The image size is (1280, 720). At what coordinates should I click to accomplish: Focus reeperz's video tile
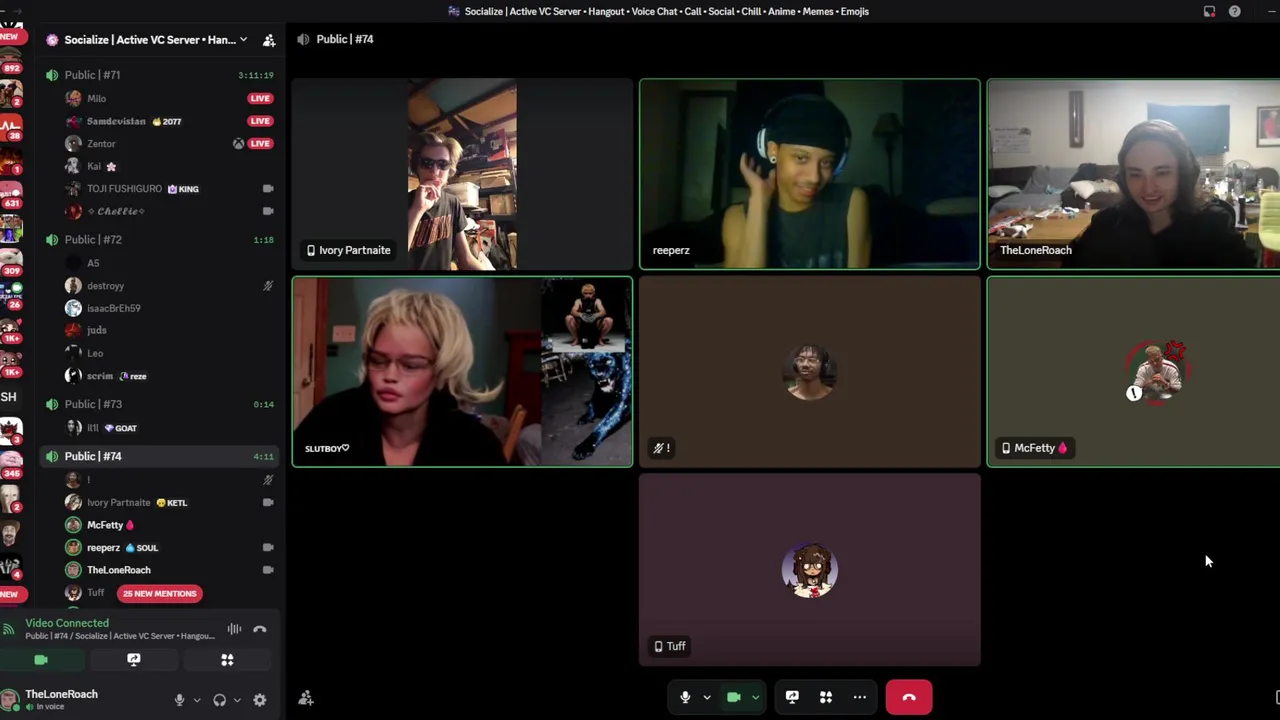pyautogui.click(x=810, y=174)
